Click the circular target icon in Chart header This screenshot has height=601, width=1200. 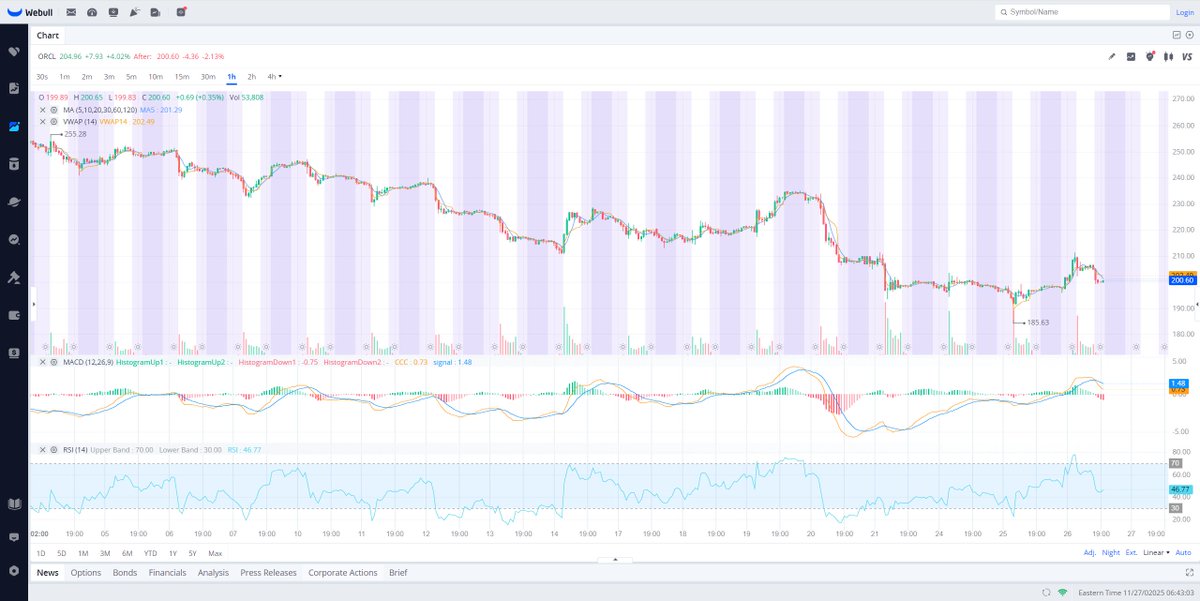tap(1190, 35)
